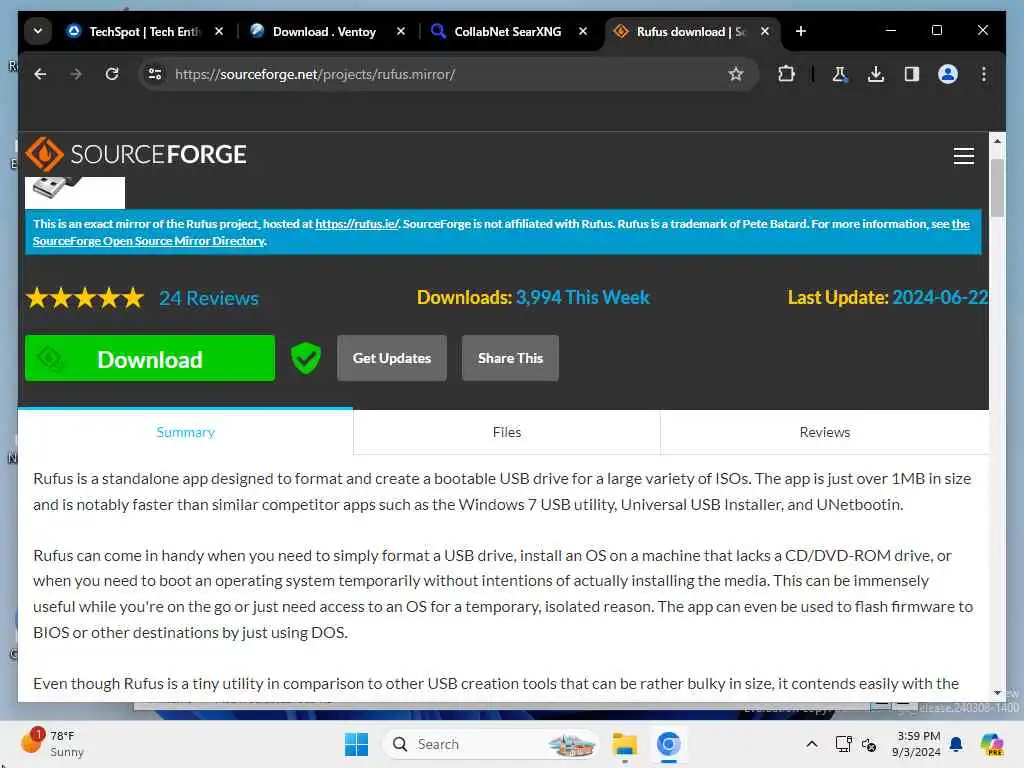Screen dimensions: 1024x768
Task: Open SourceForge Open Source Mirror Directory link
Action: pyautogui.click(x=149, y=241)
